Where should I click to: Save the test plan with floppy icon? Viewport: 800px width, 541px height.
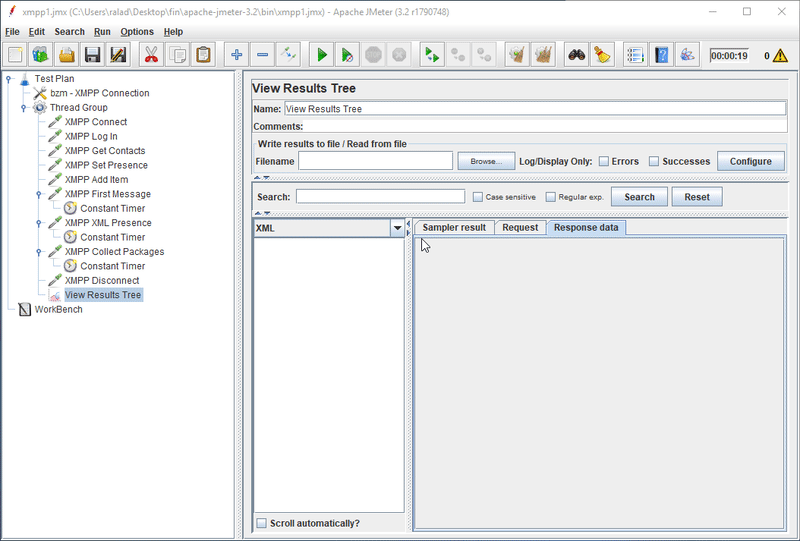pos(92,55)
